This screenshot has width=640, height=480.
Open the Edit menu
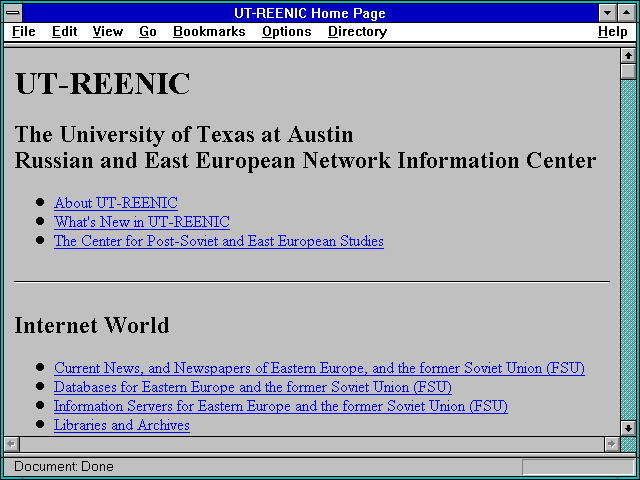tap(64, 31)
